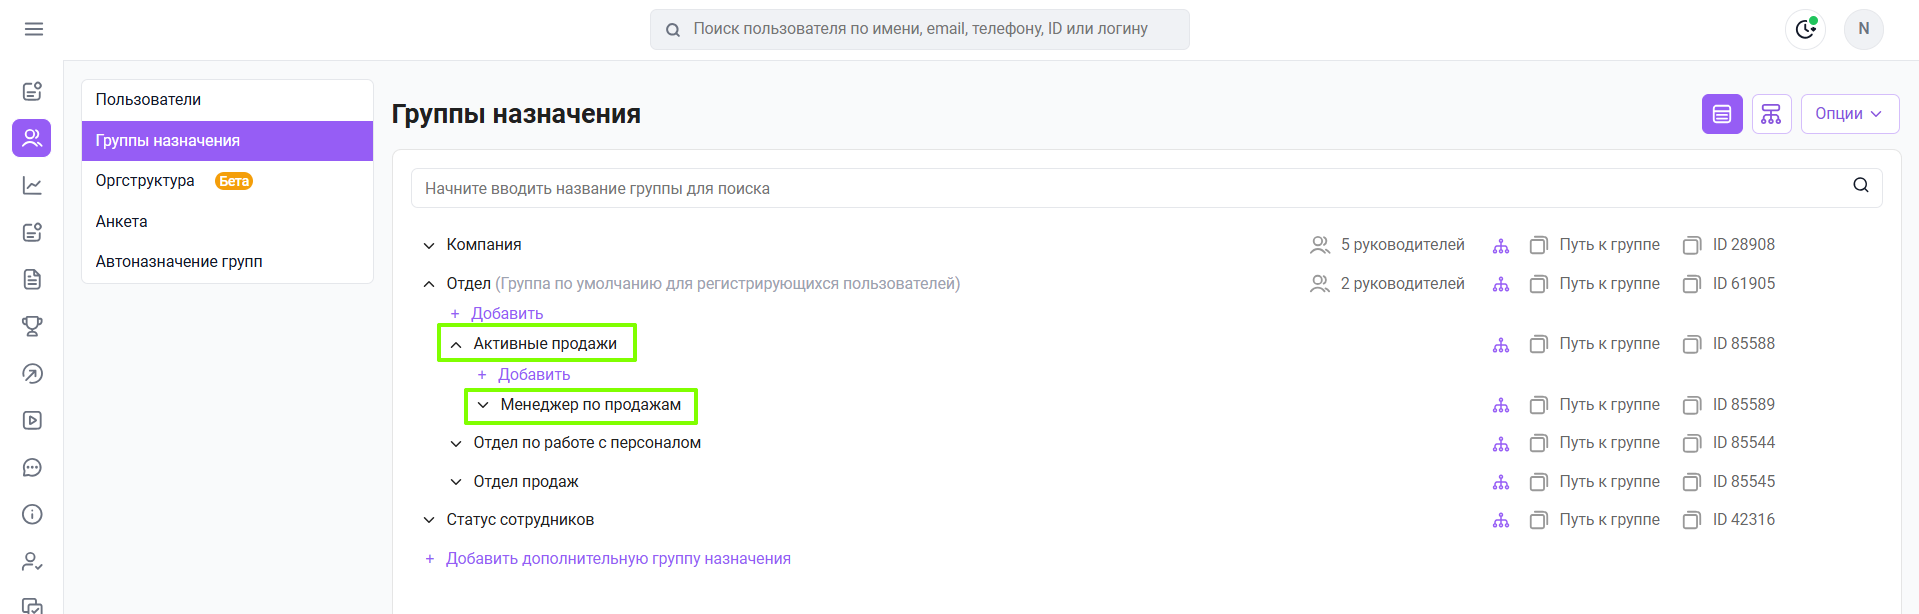Open the hamburger menu icon
The height and width of the screenshot is (614, 1919).
33,29
